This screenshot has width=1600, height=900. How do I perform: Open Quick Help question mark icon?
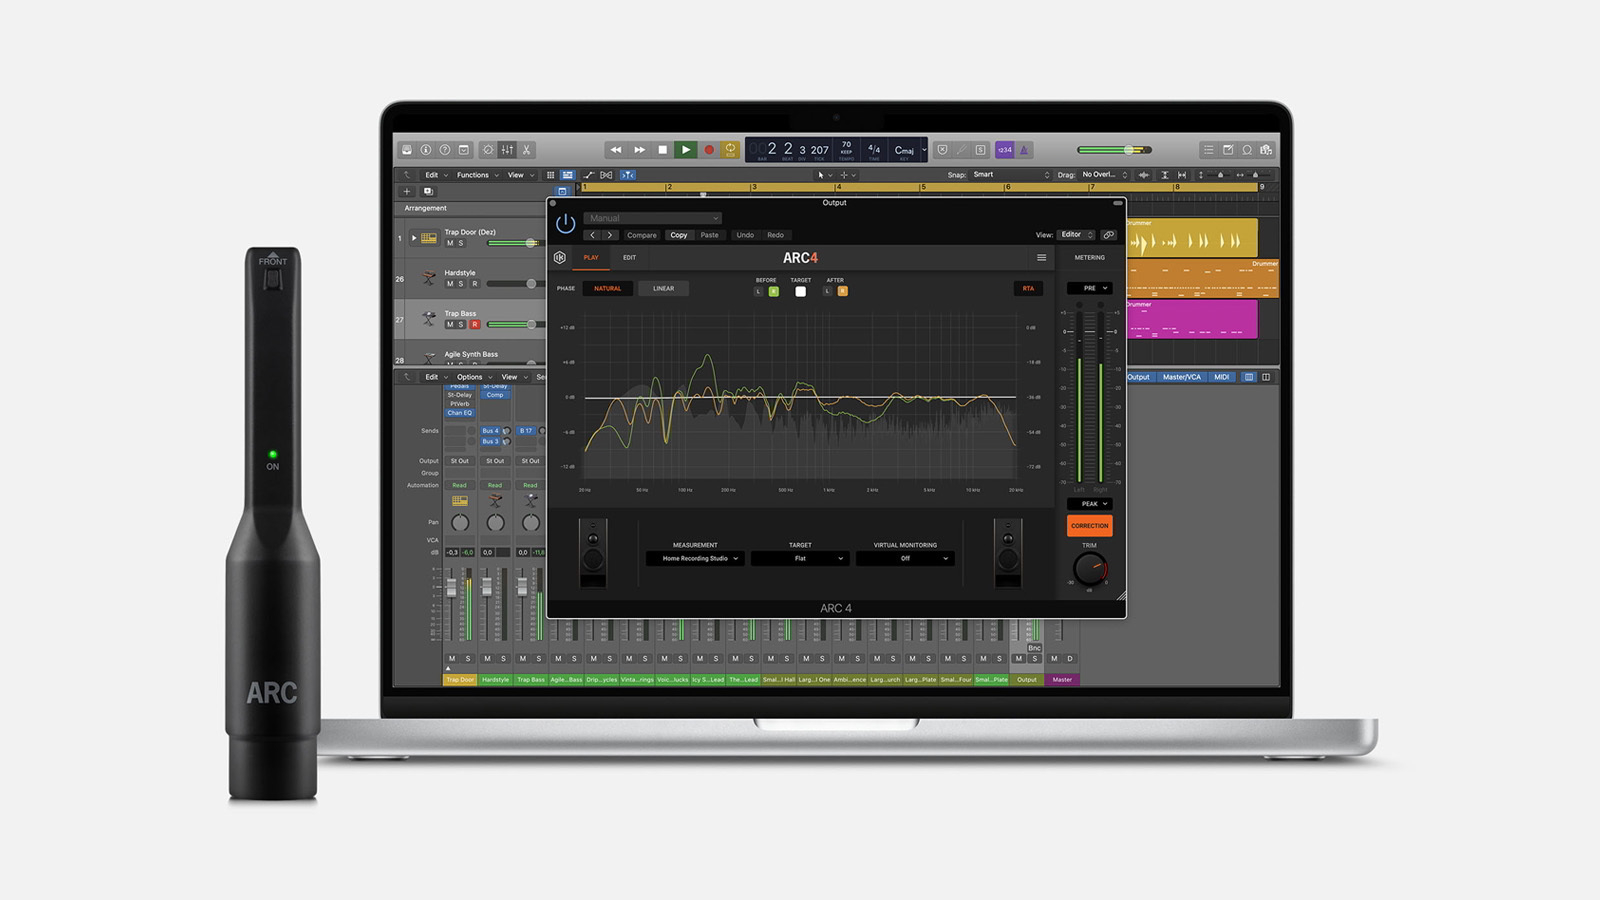pos(445,150)
